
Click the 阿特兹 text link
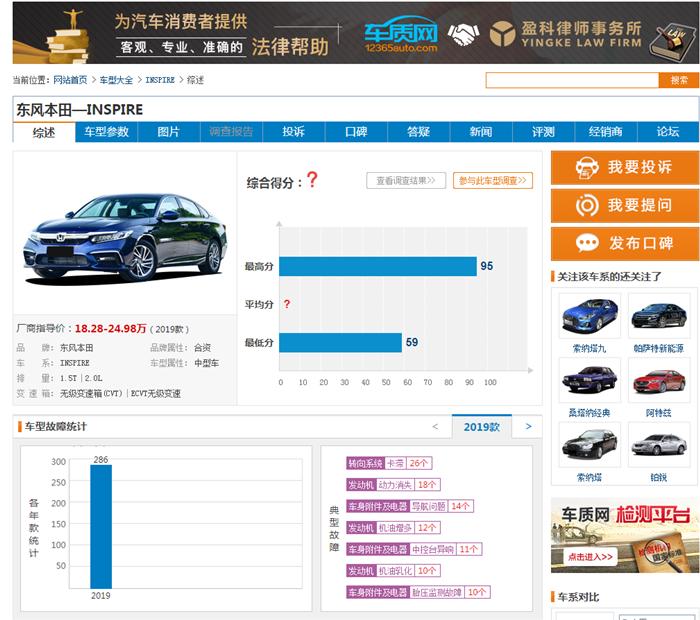(659, 413)
